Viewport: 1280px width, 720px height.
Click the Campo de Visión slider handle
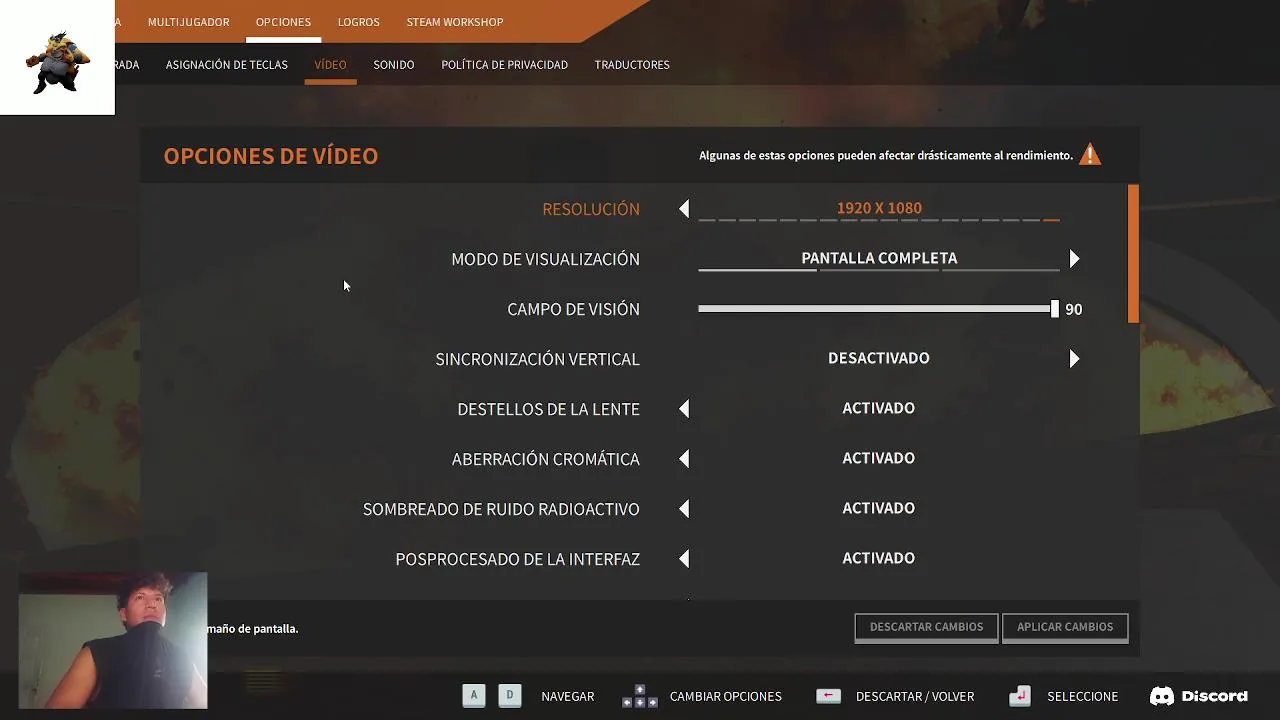tap(1054, 309)
